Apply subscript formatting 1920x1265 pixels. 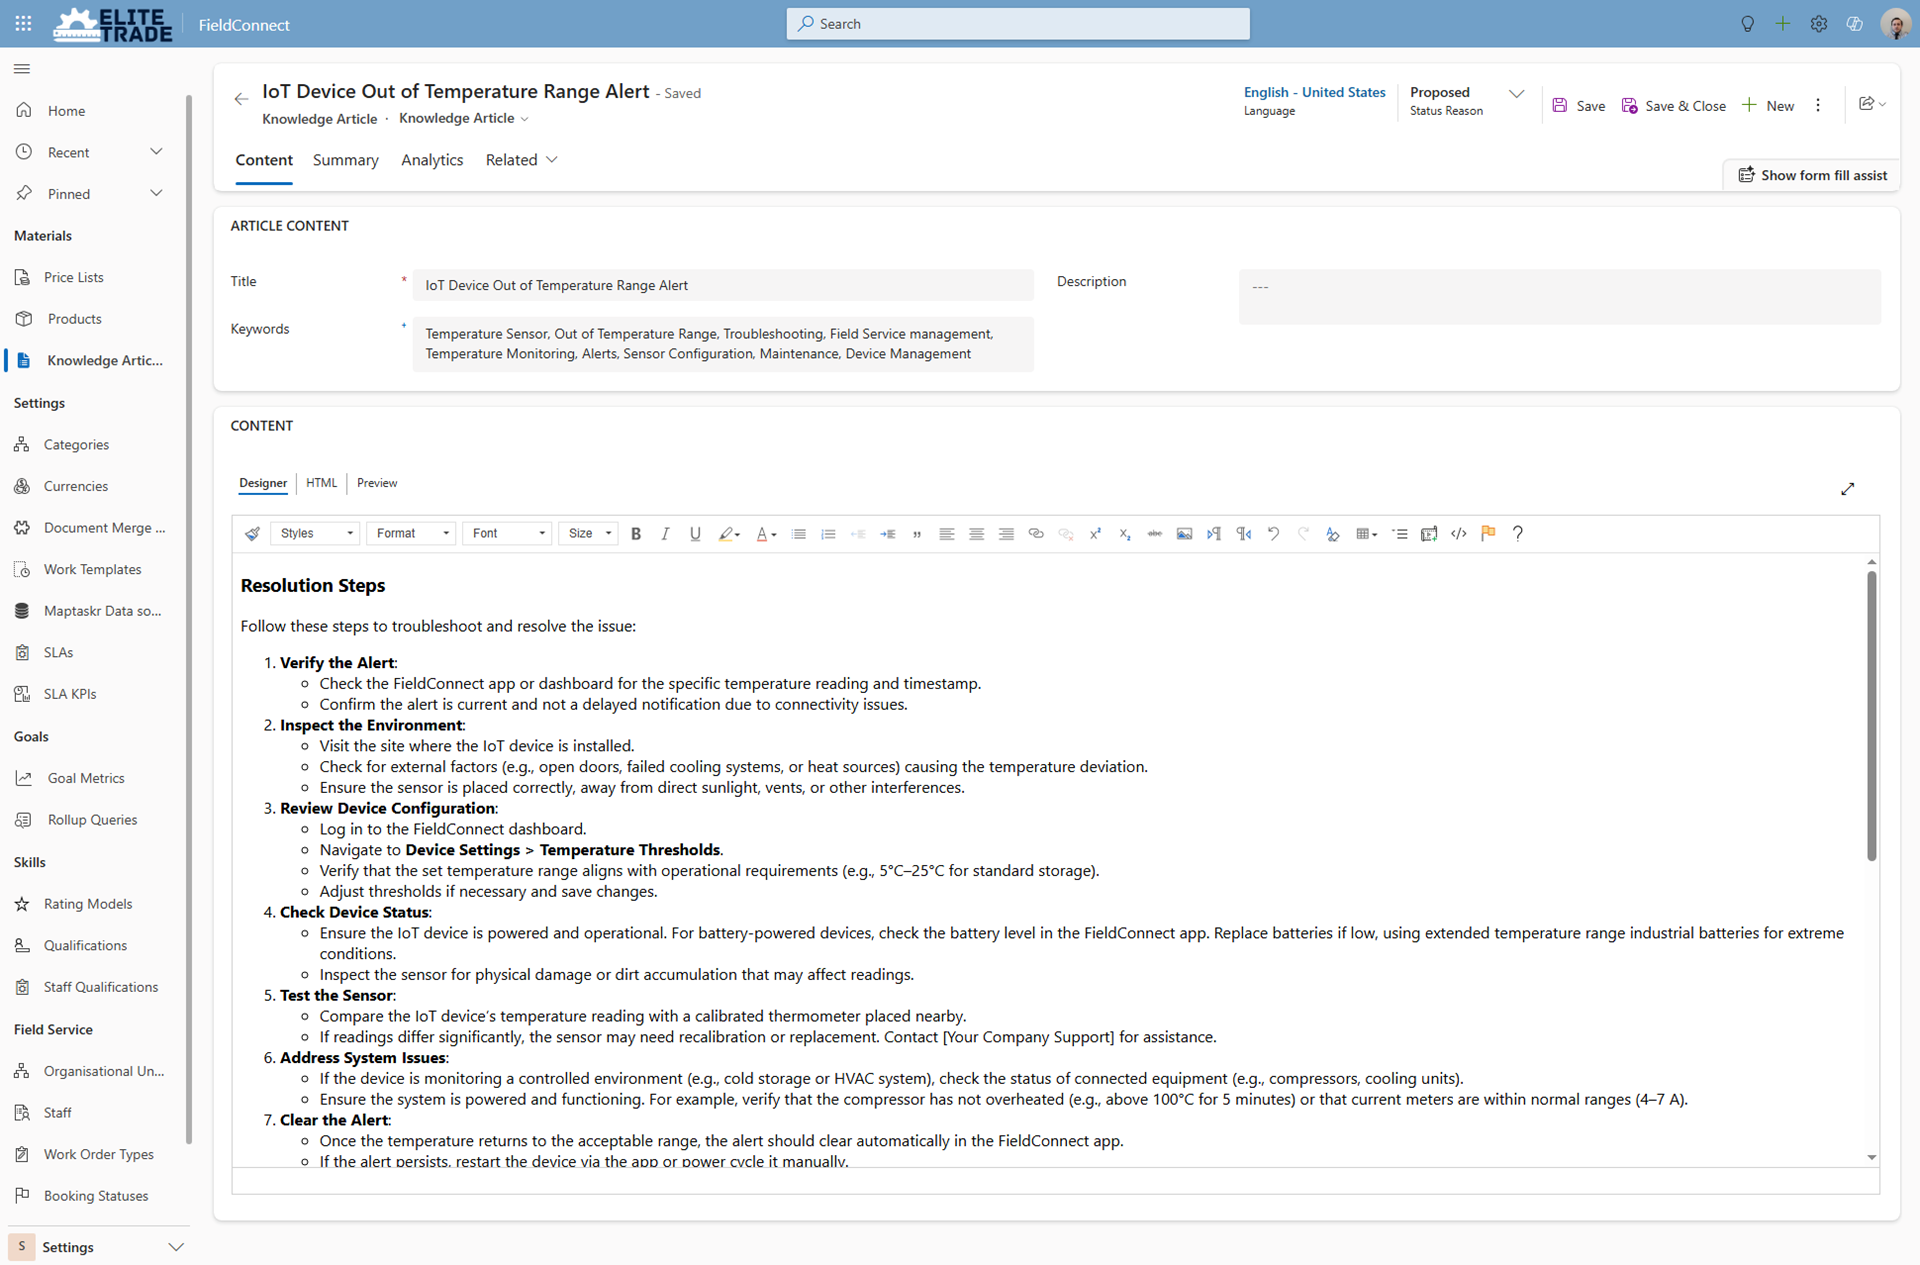coord(1125,534)
